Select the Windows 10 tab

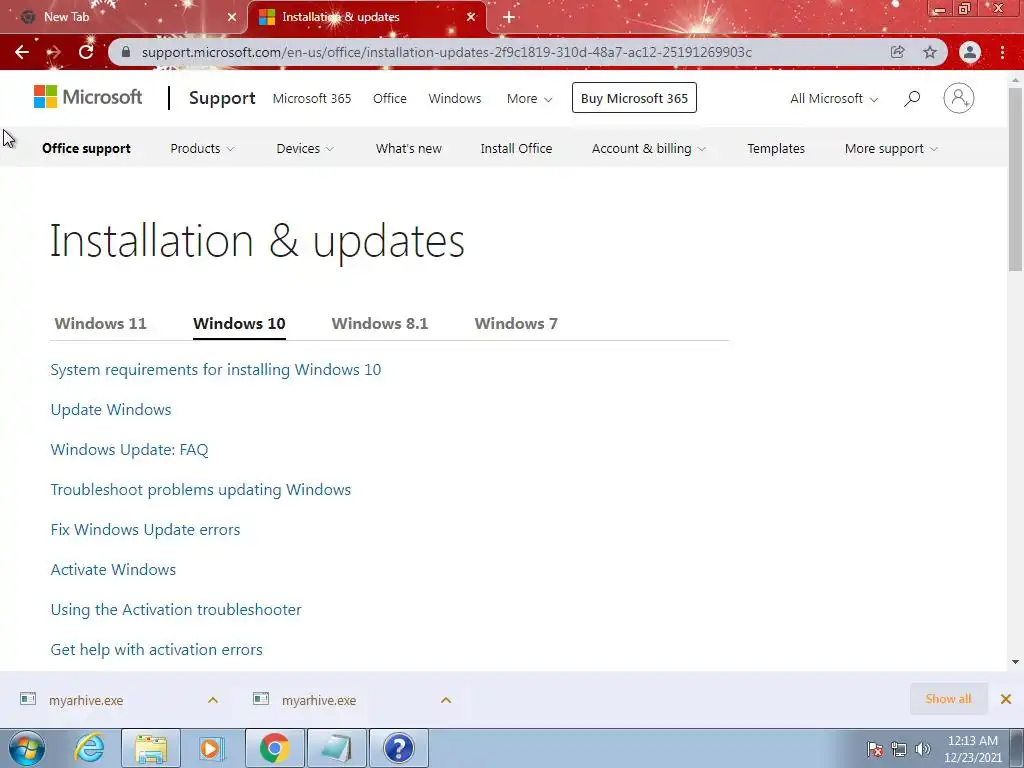(239, 323)
